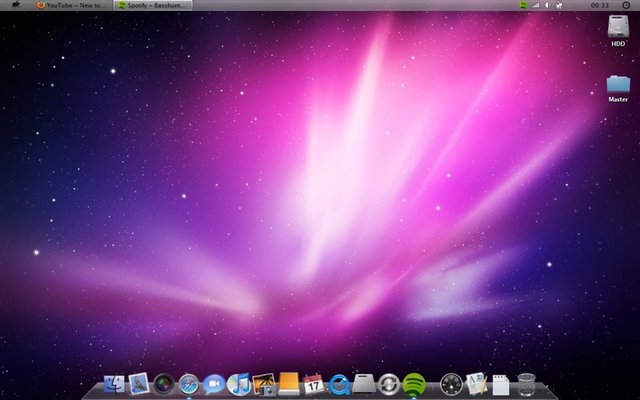This screenshot has width=640, height=400.
Task: Launch Finder from the dock
Action: pos(114,384)
